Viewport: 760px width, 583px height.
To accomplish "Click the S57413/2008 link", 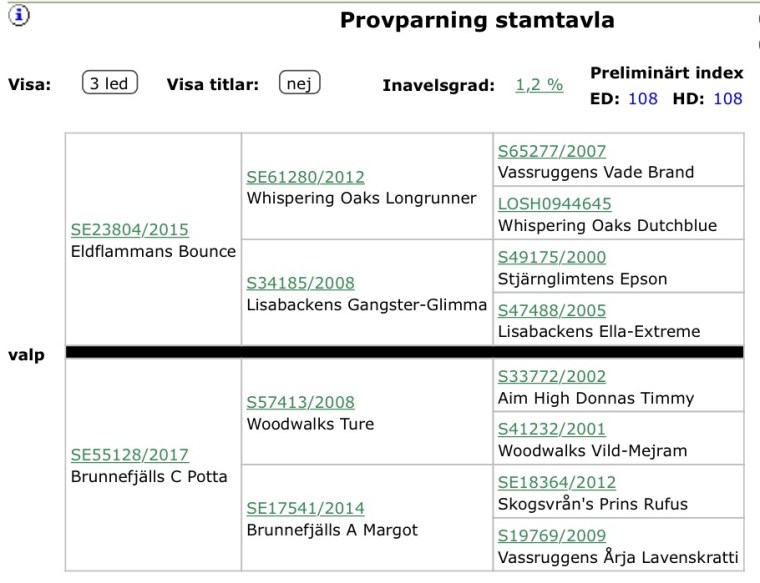I will pyautogui.click(x=300, y=402).
